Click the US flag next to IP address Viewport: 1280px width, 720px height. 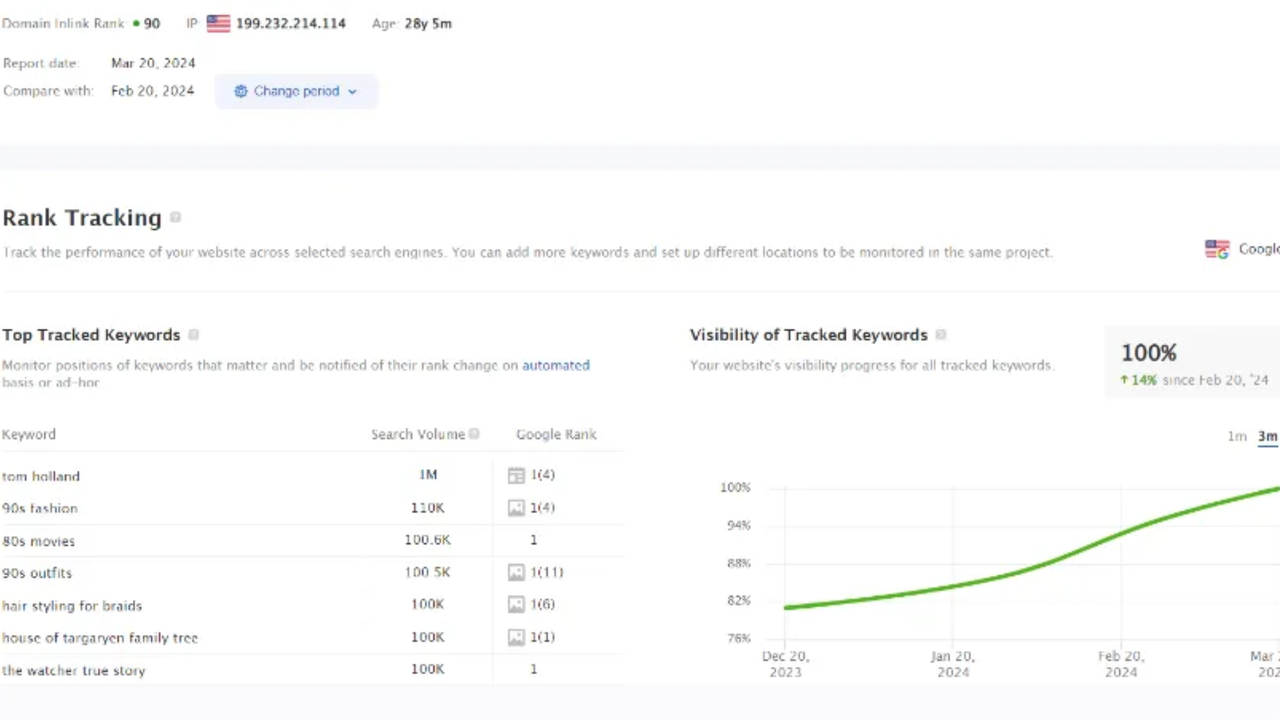(x=218, y=23)
